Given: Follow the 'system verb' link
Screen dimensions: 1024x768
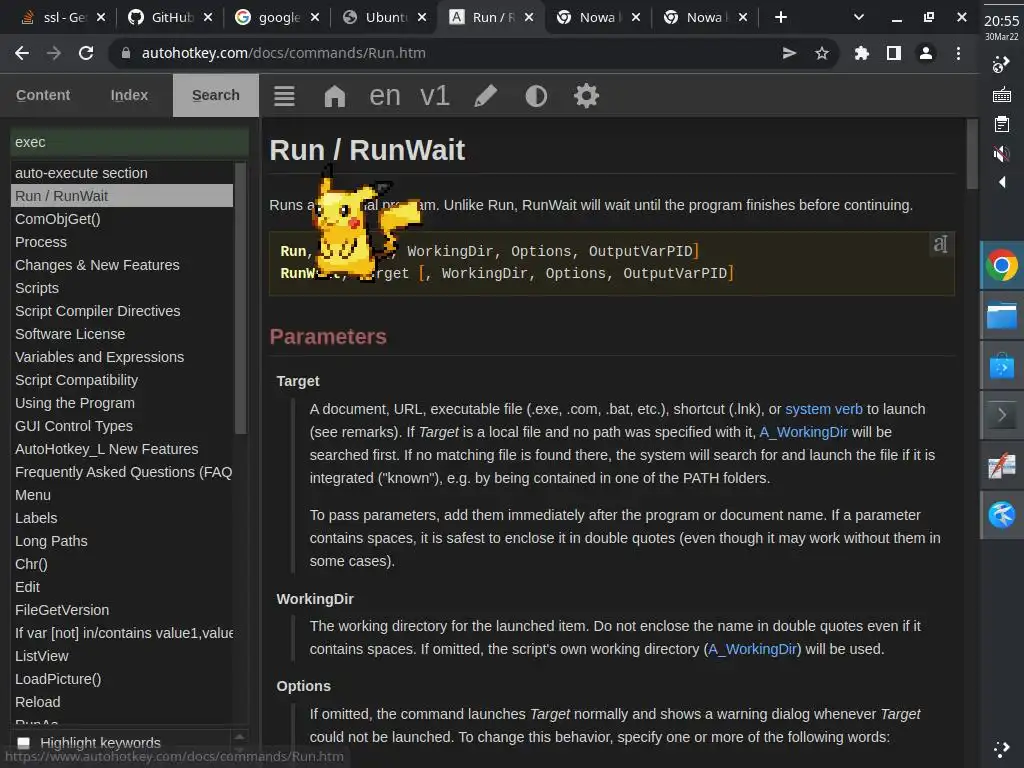Looking at the screenshot, I should (824, 409).
